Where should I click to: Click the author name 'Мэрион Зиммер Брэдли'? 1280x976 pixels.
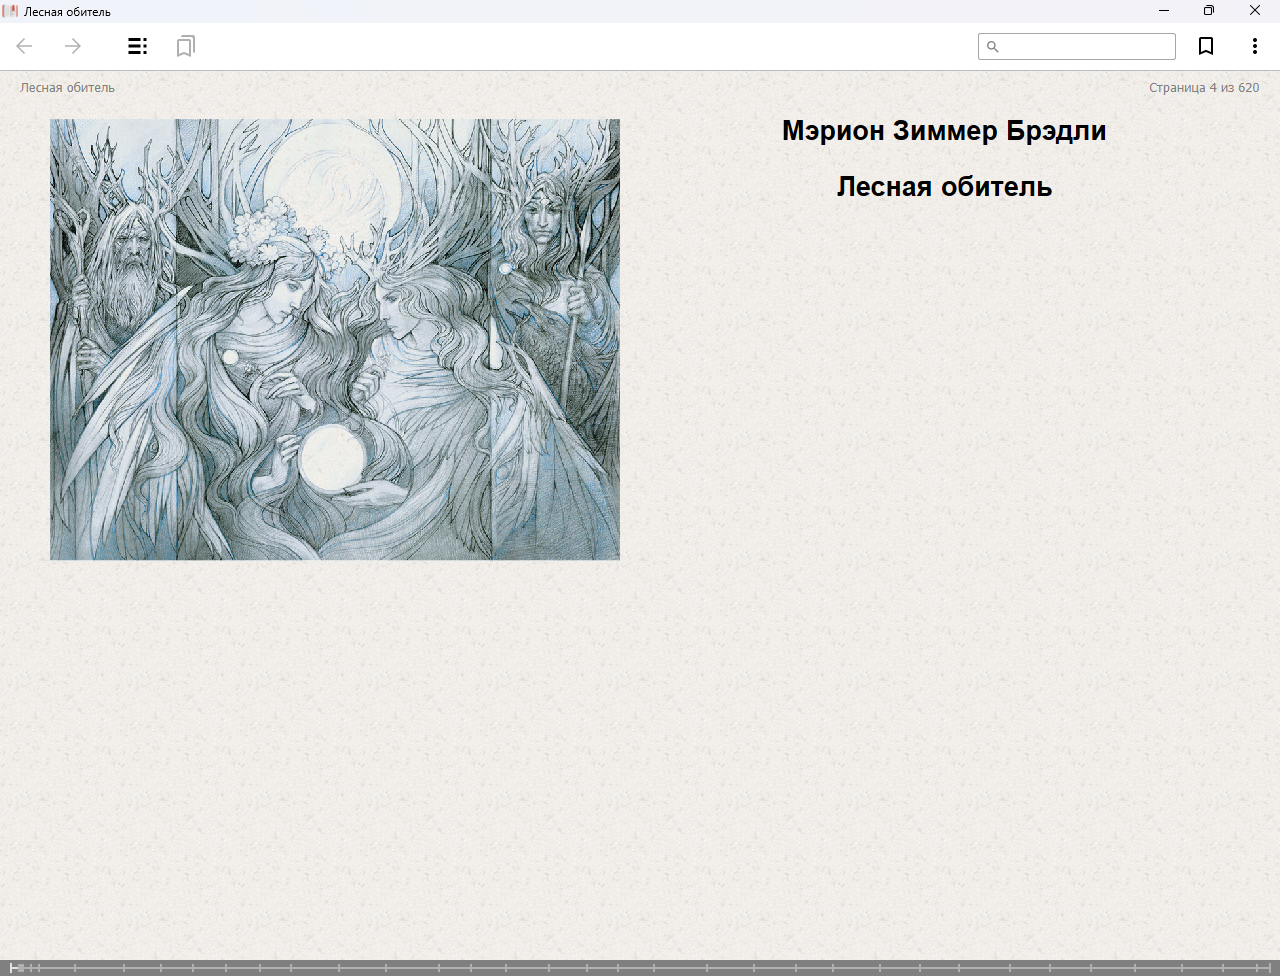[x=944, y=131]
